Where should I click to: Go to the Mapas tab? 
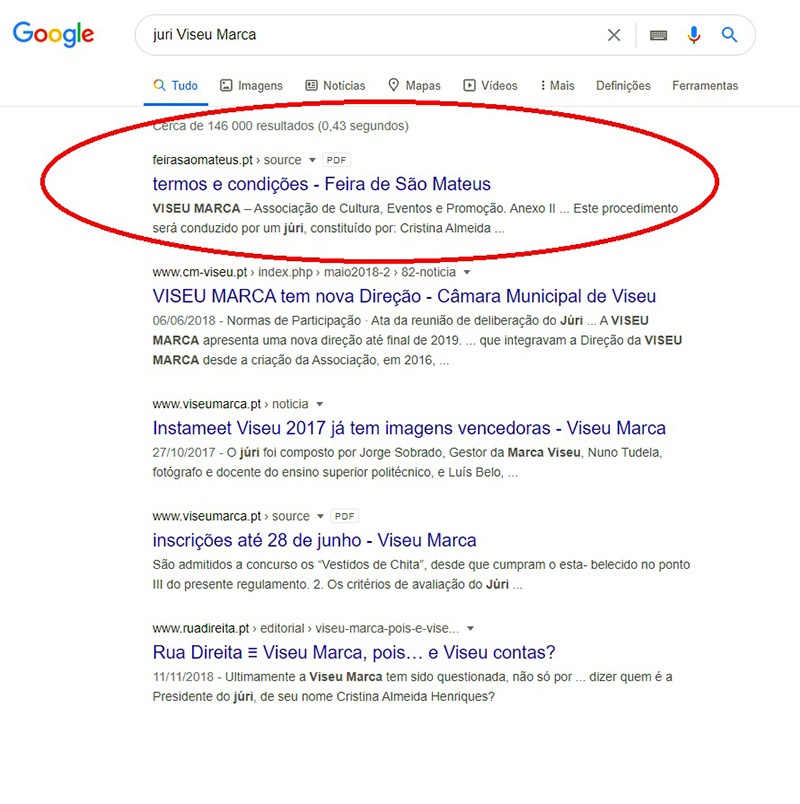click(x=414, y=86)
